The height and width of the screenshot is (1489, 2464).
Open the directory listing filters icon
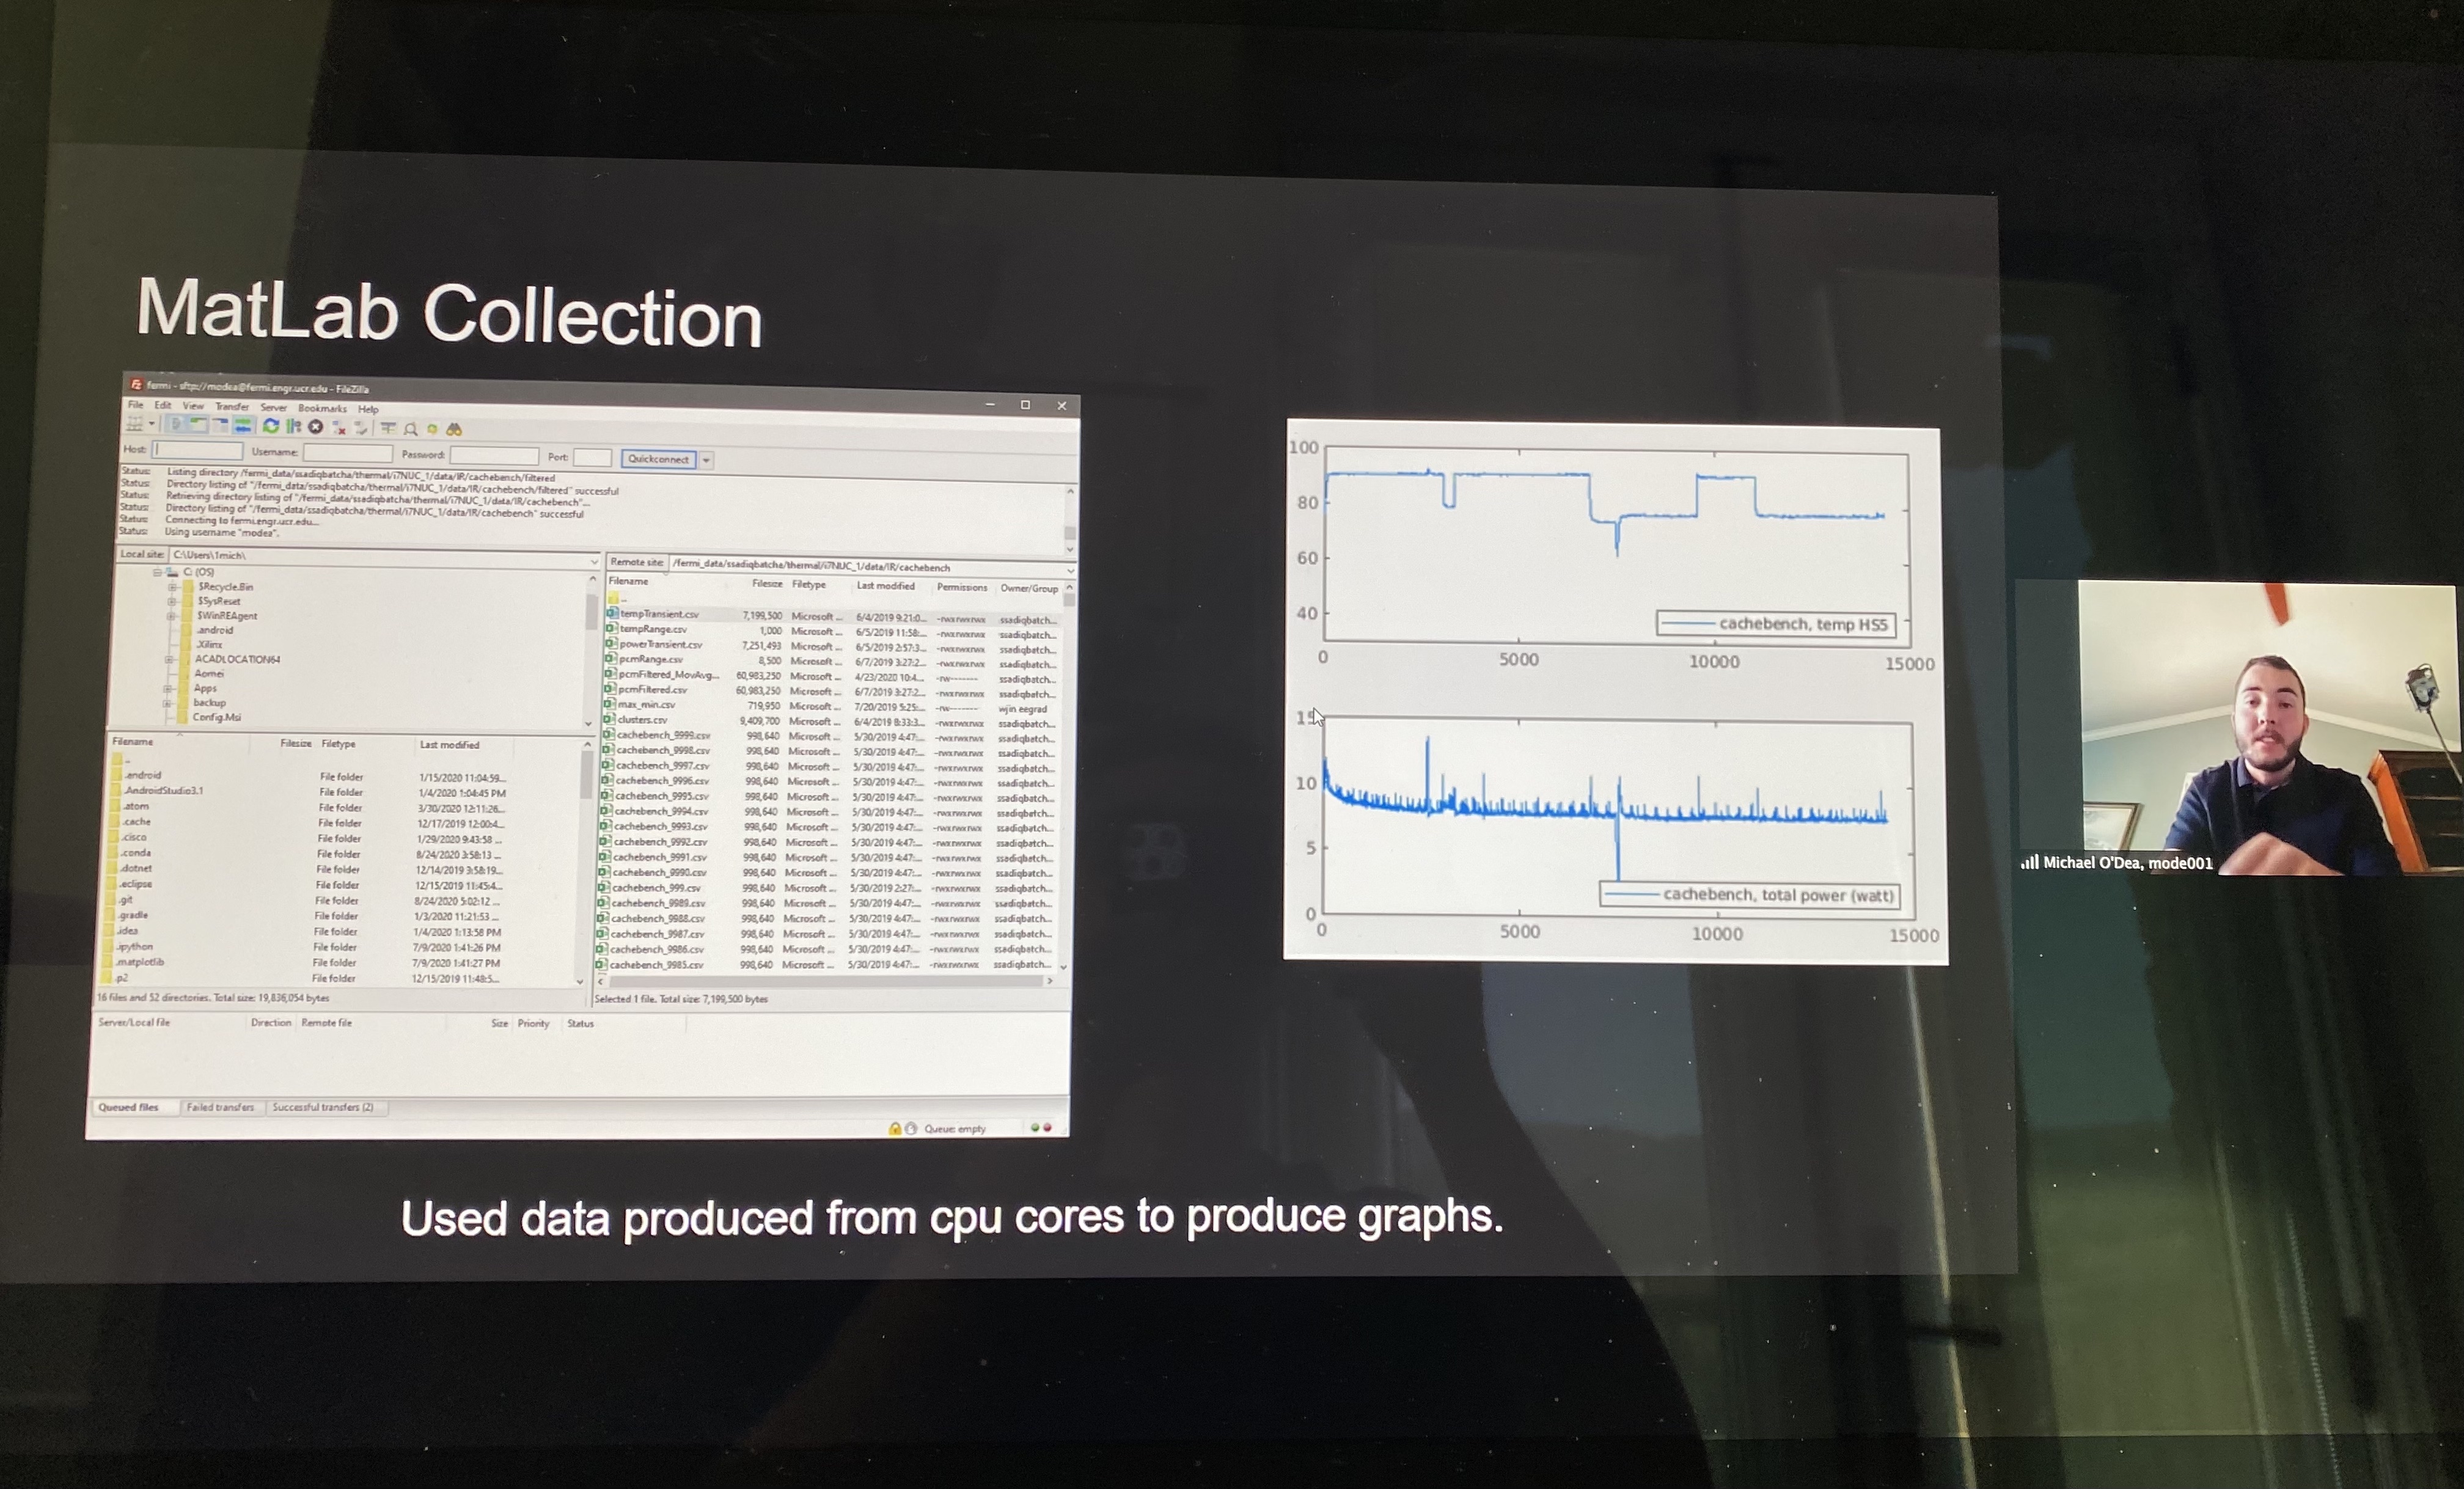[x=388, y=428]
